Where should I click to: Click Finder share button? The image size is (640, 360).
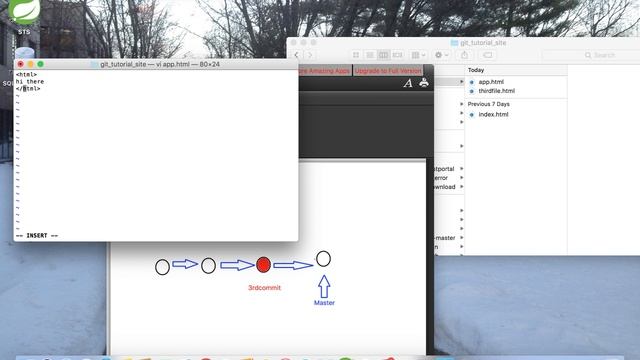click(464, 55)
